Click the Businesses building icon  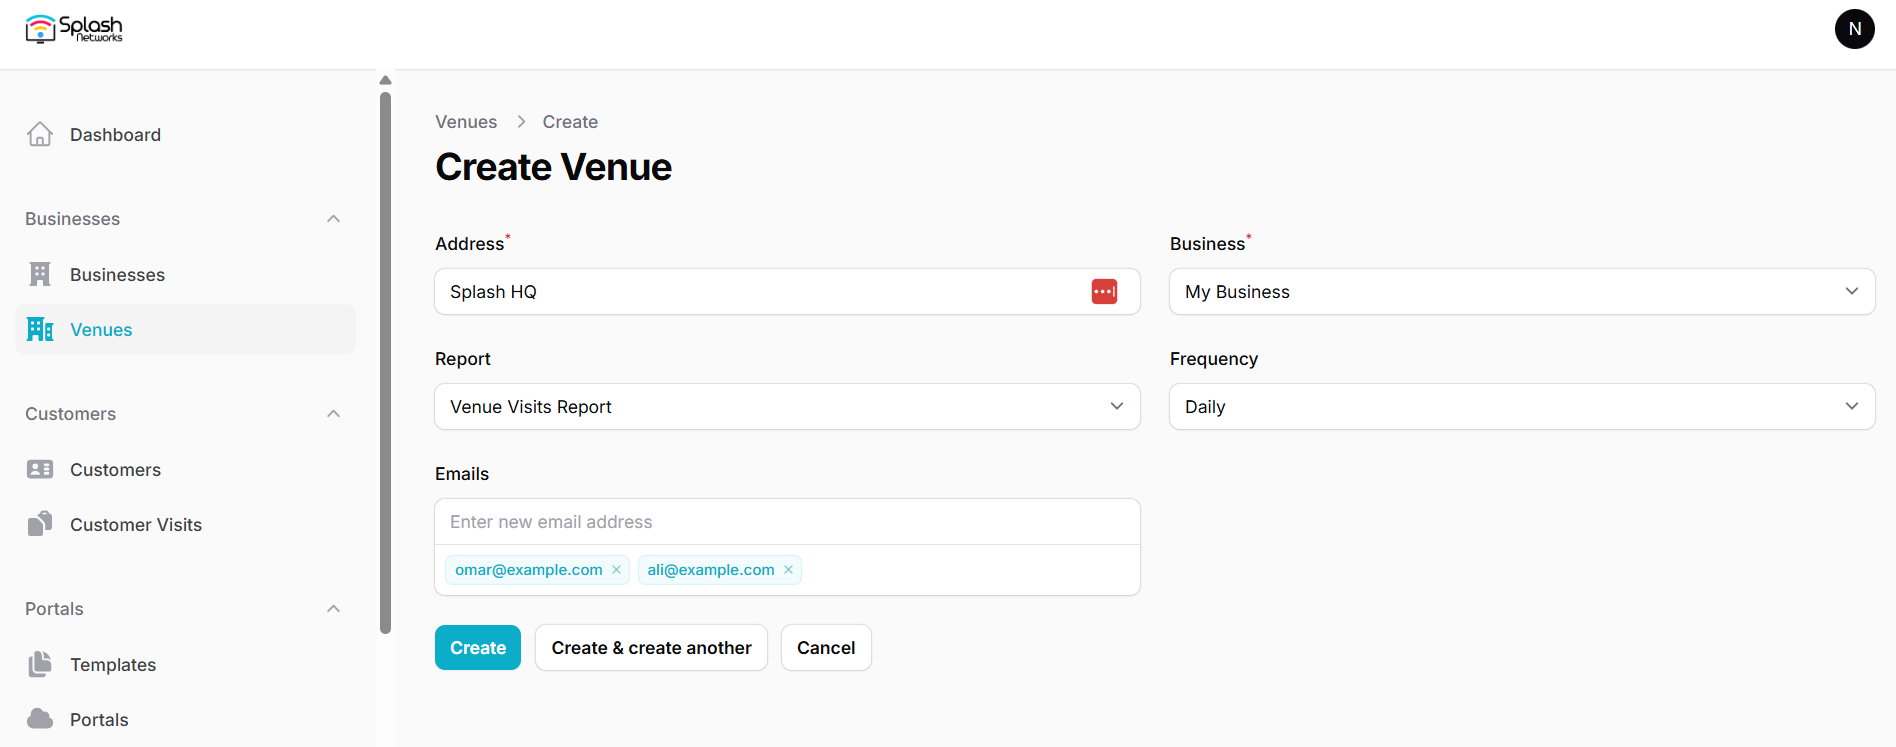coord(40,274)
